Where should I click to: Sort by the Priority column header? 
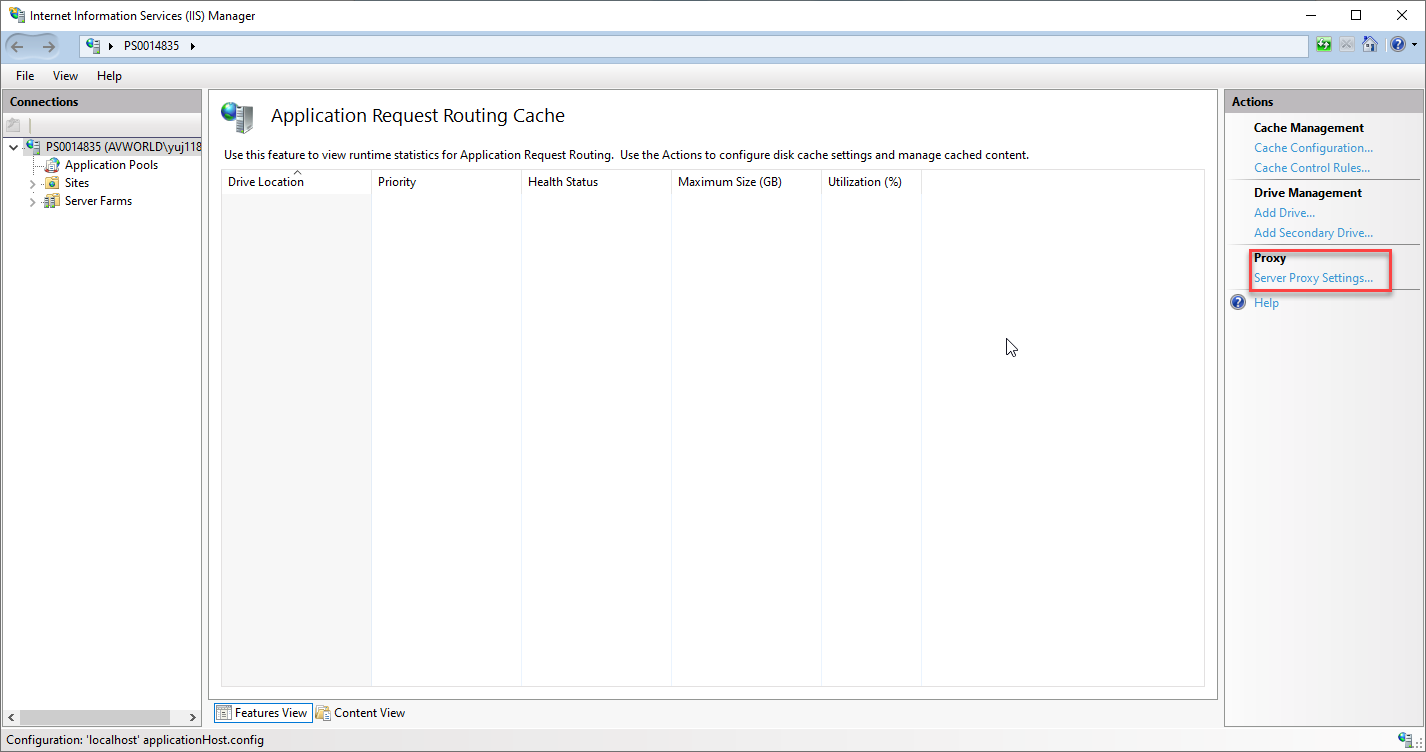tap(446, 182)
